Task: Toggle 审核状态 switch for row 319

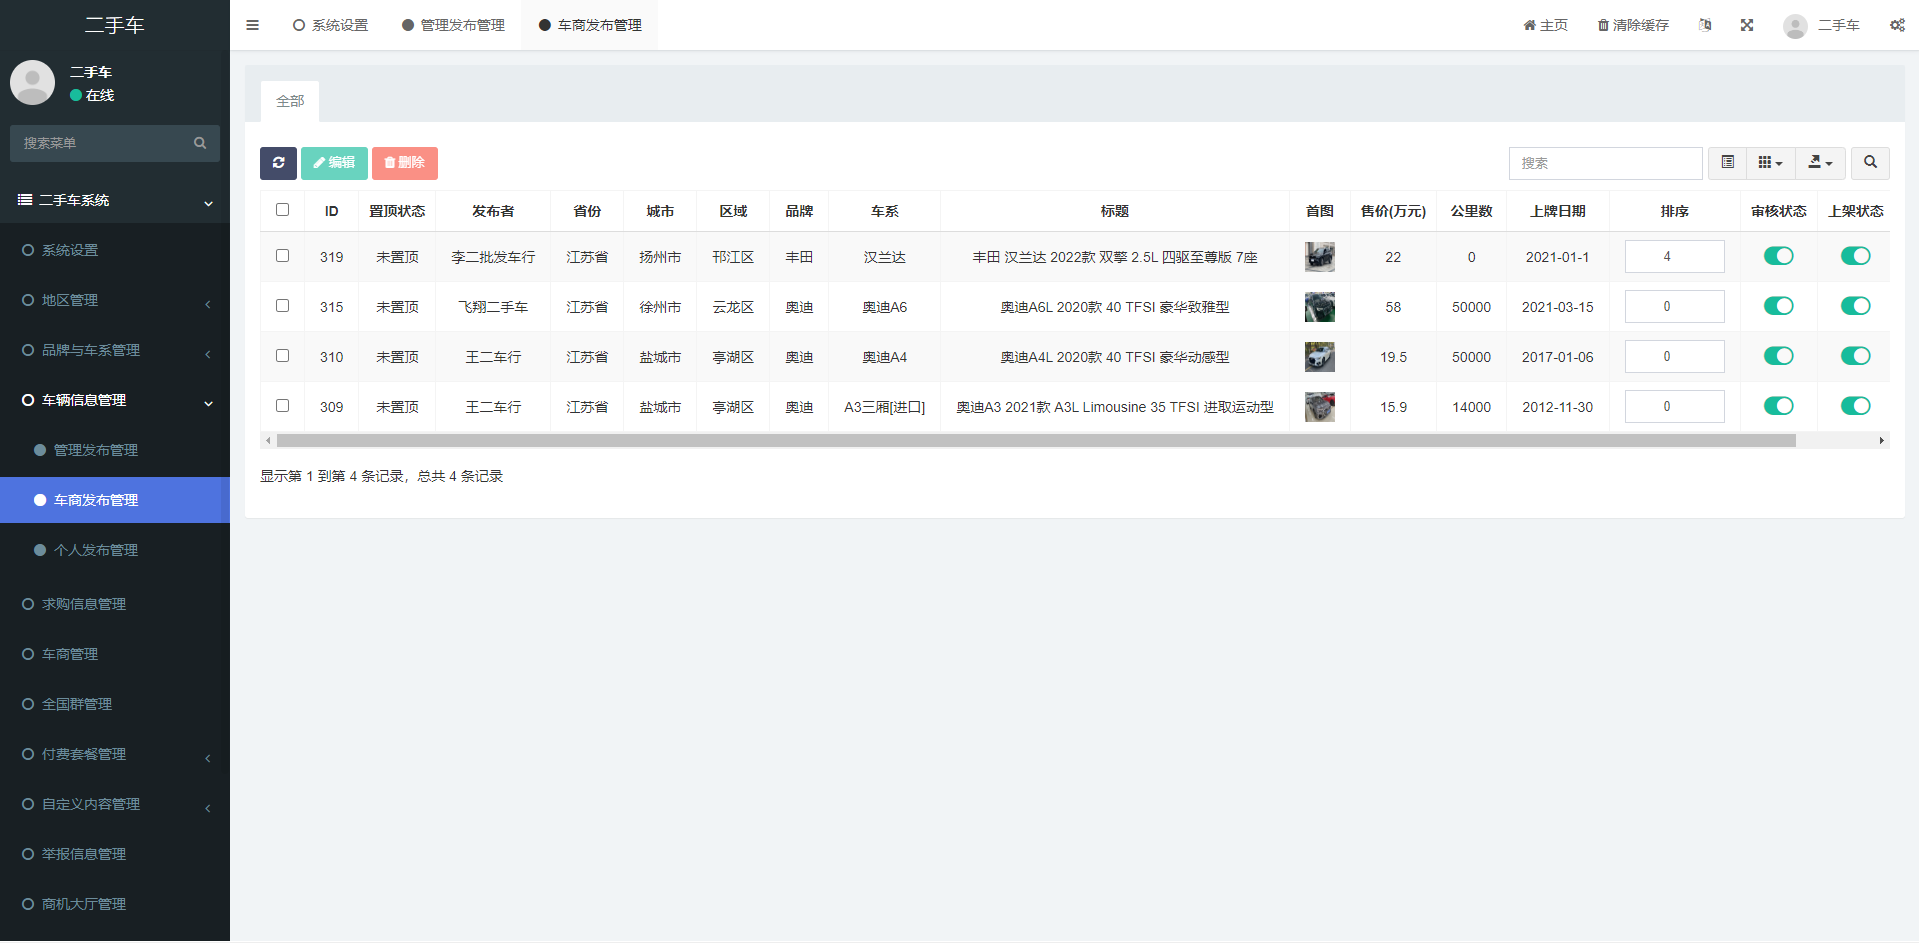Action: click(1778, 256)
